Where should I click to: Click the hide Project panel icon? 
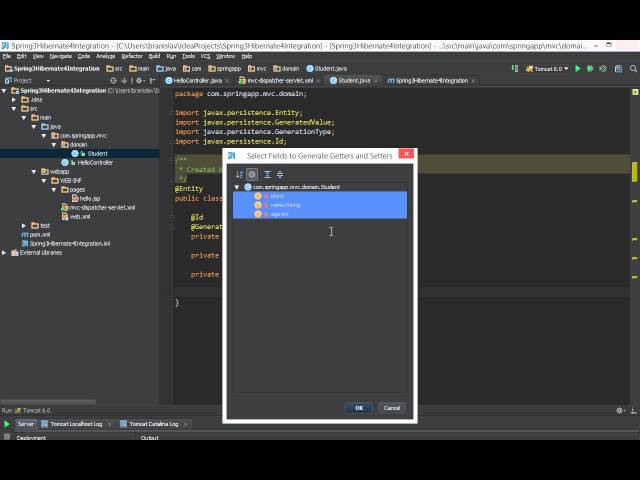[x=153, y=81]
